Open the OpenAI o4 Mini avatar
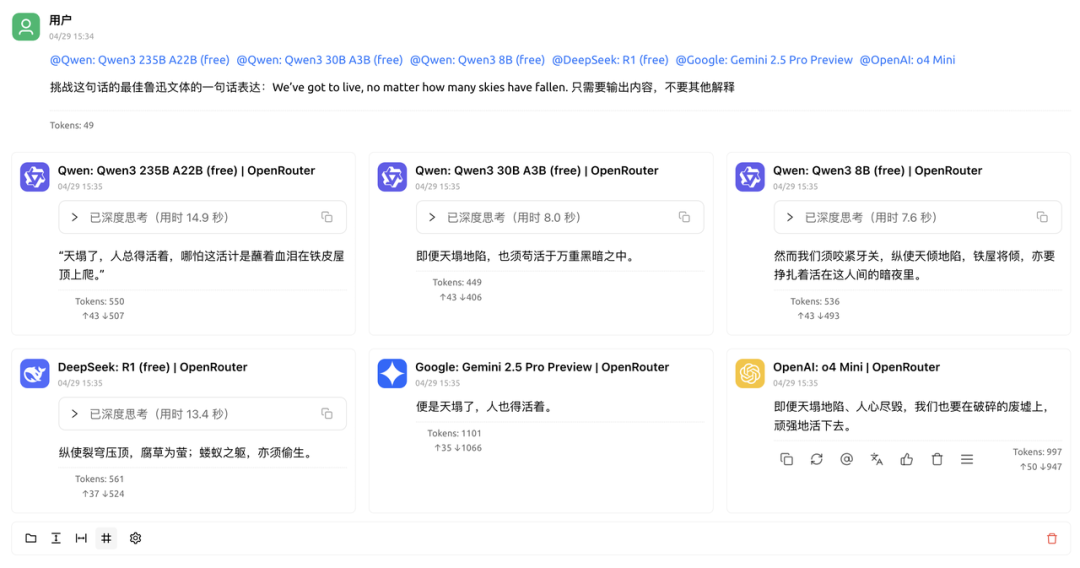1080x568 pixels. [x=749, y=374]
